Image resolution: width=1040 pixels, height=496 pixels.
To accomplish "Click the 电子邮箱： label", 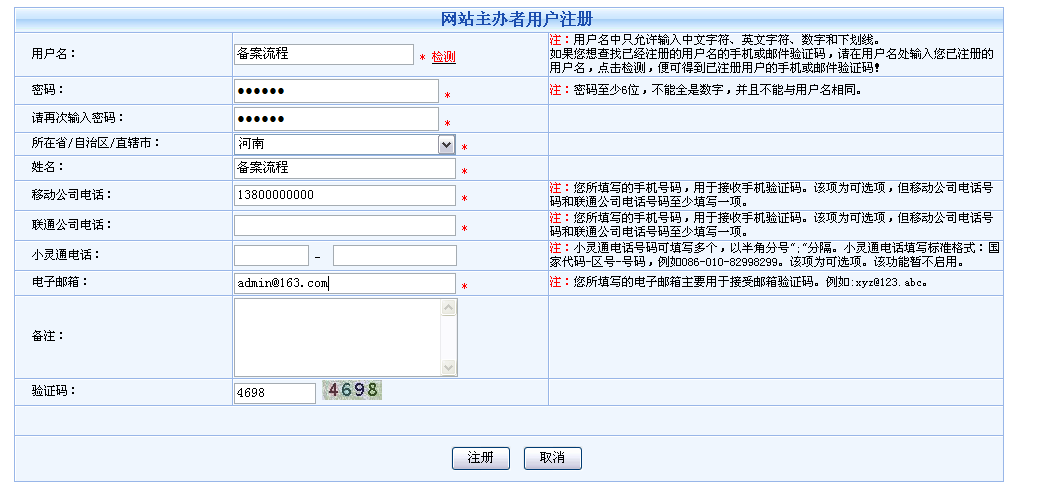I will tap(60, 282).
